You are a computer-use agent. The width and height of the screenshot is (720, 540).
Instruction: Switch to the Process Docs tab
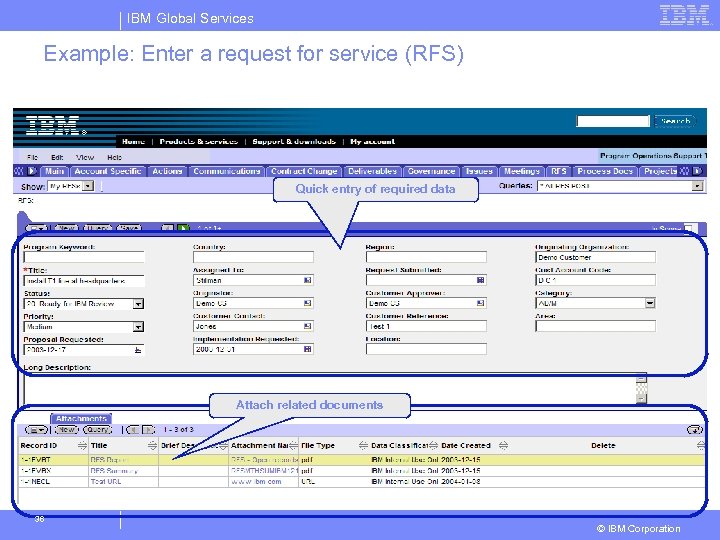(605, 171)
